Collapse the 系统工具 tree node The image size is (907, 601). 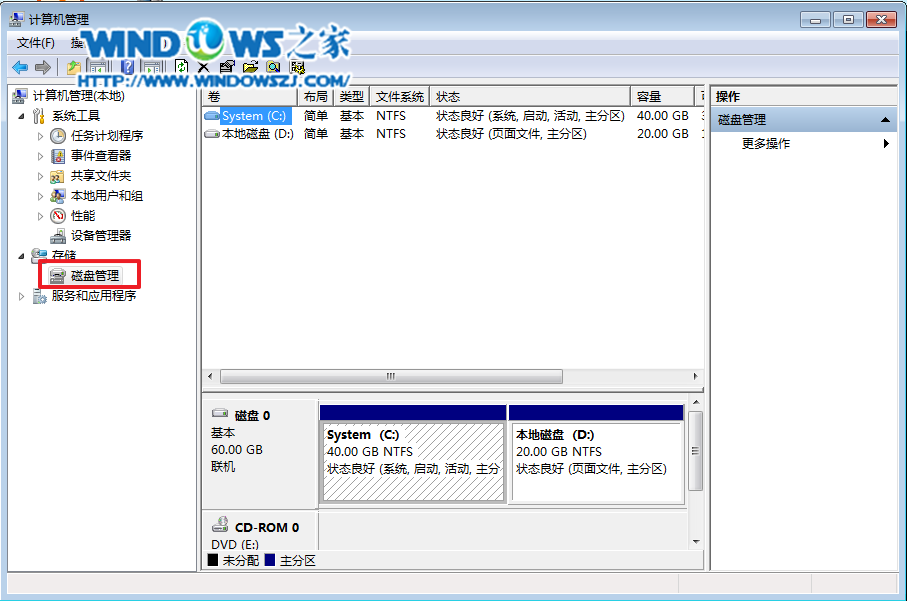pos(23,116)
